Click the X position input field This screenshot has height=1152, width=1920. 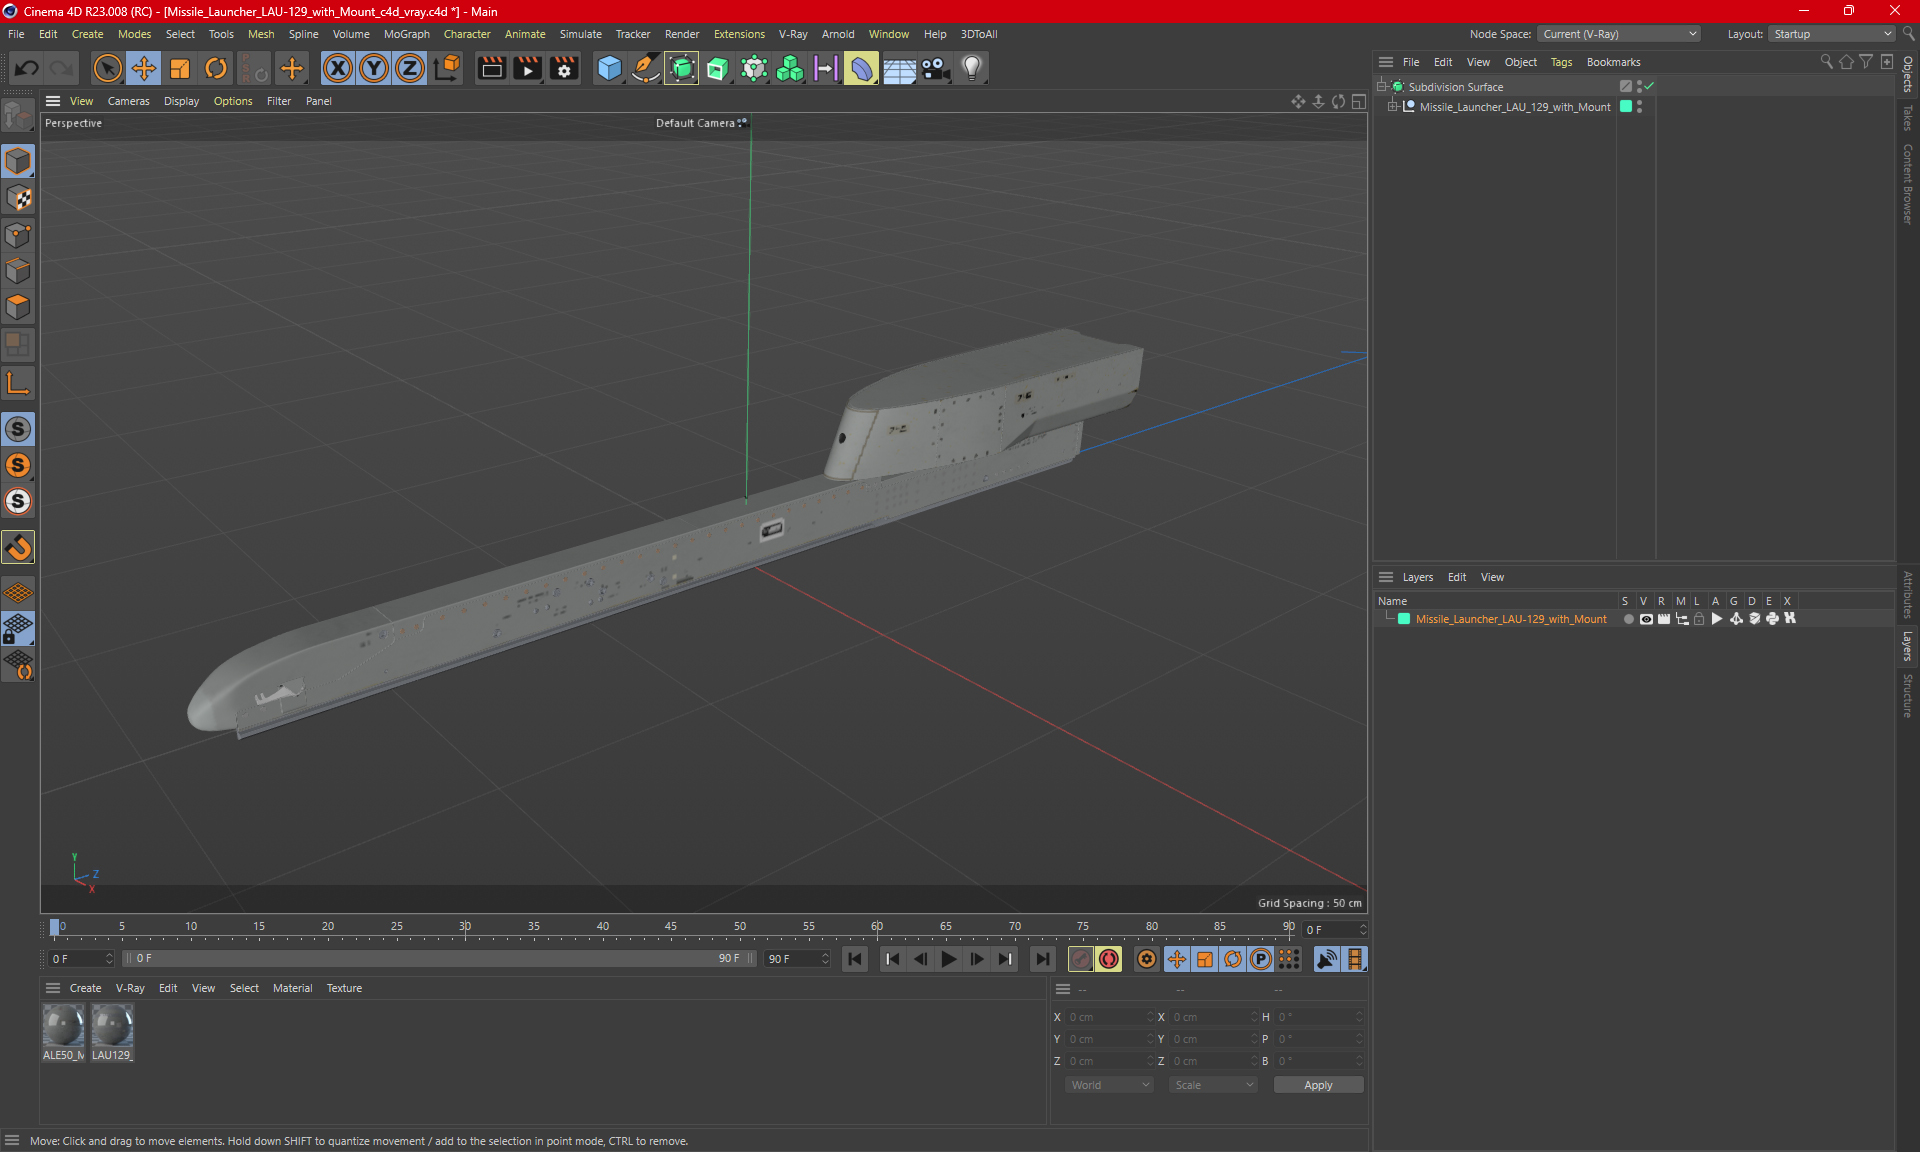(1108, 1017)
